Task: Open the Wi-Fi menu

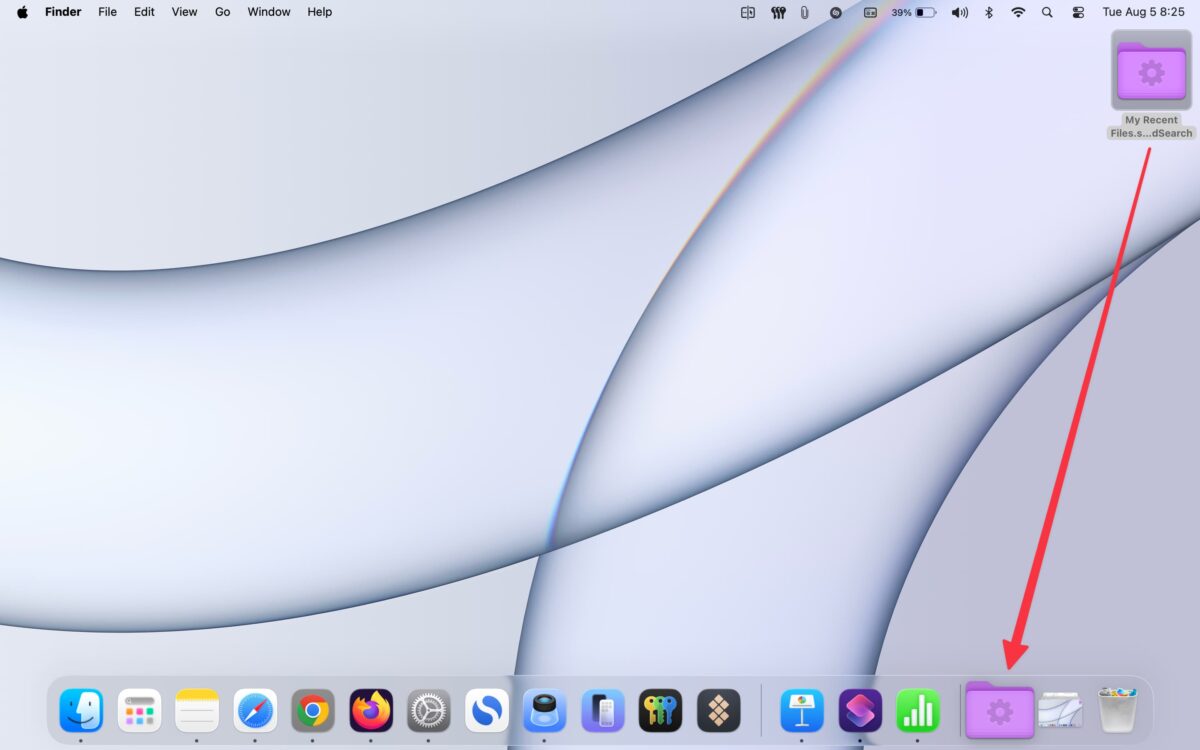Action: 1018,12
